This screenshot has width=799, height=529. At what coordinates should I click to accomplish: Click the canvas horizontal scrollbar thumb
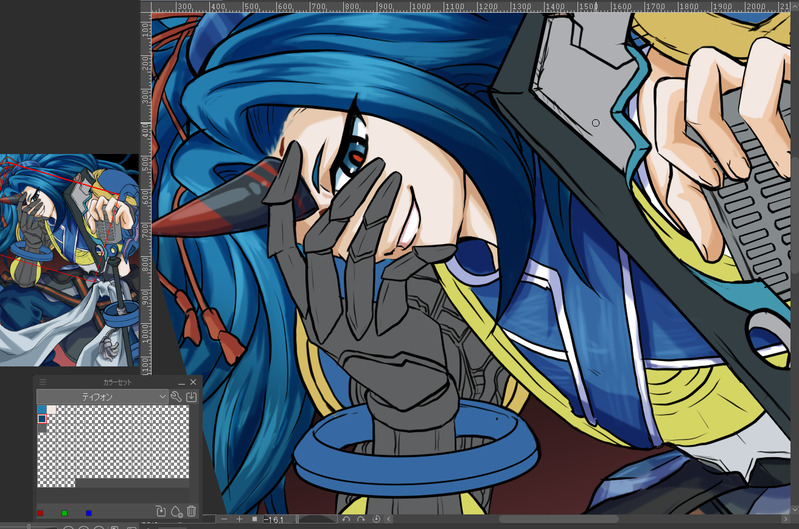click(558, 519)
